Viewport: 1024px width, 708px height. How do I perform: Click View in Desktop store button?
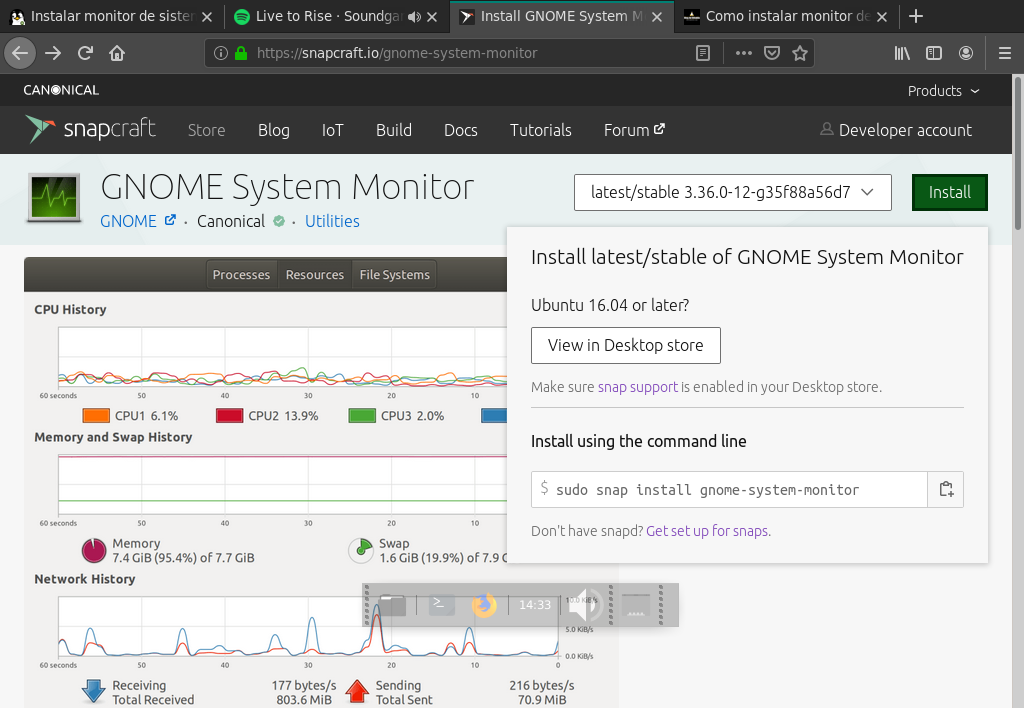coord(626,345)
